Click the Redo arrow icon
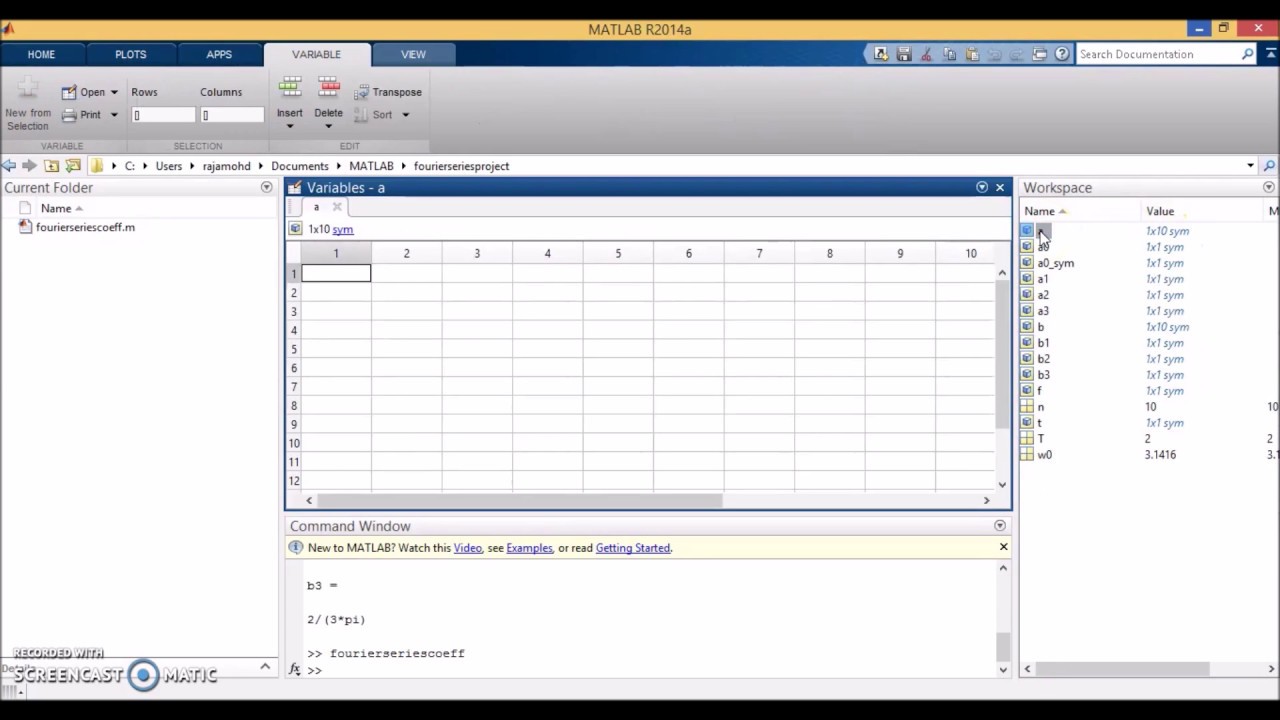Image resolution: width=1280 pixels, height=720 pixels. tap(1017, 54)
